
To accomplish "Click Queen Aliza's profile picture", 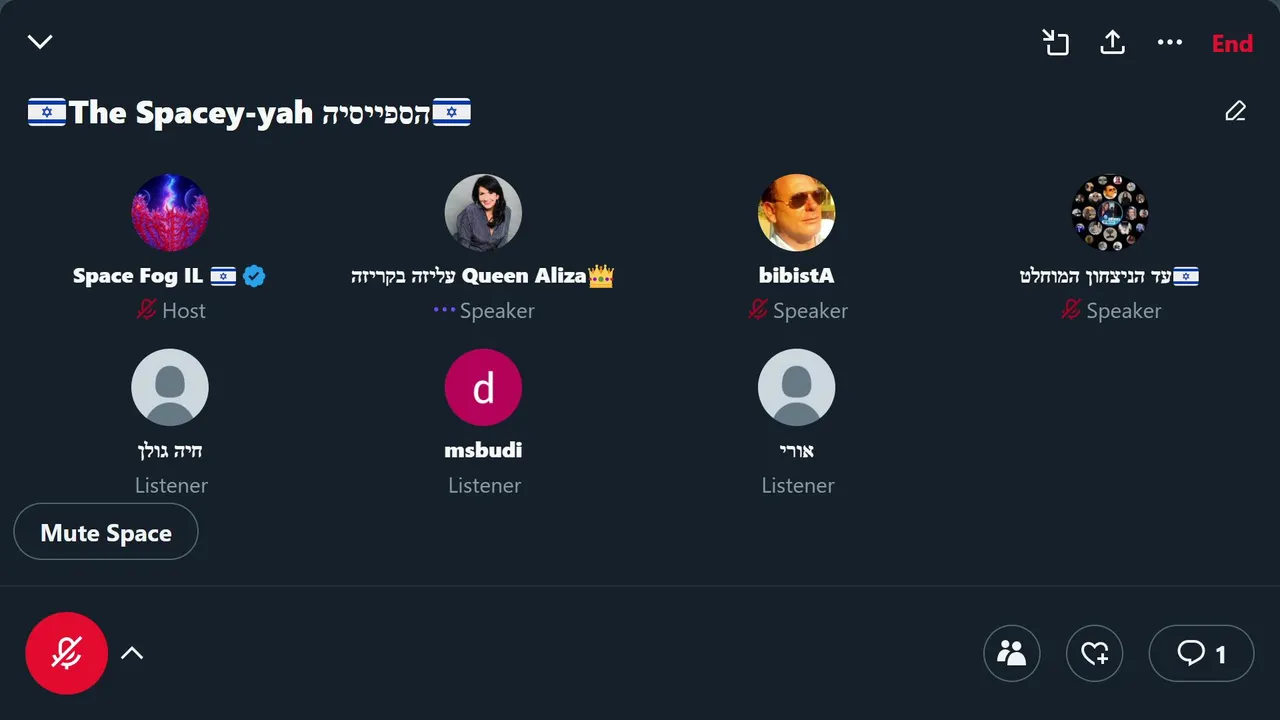I will [483, 213].
